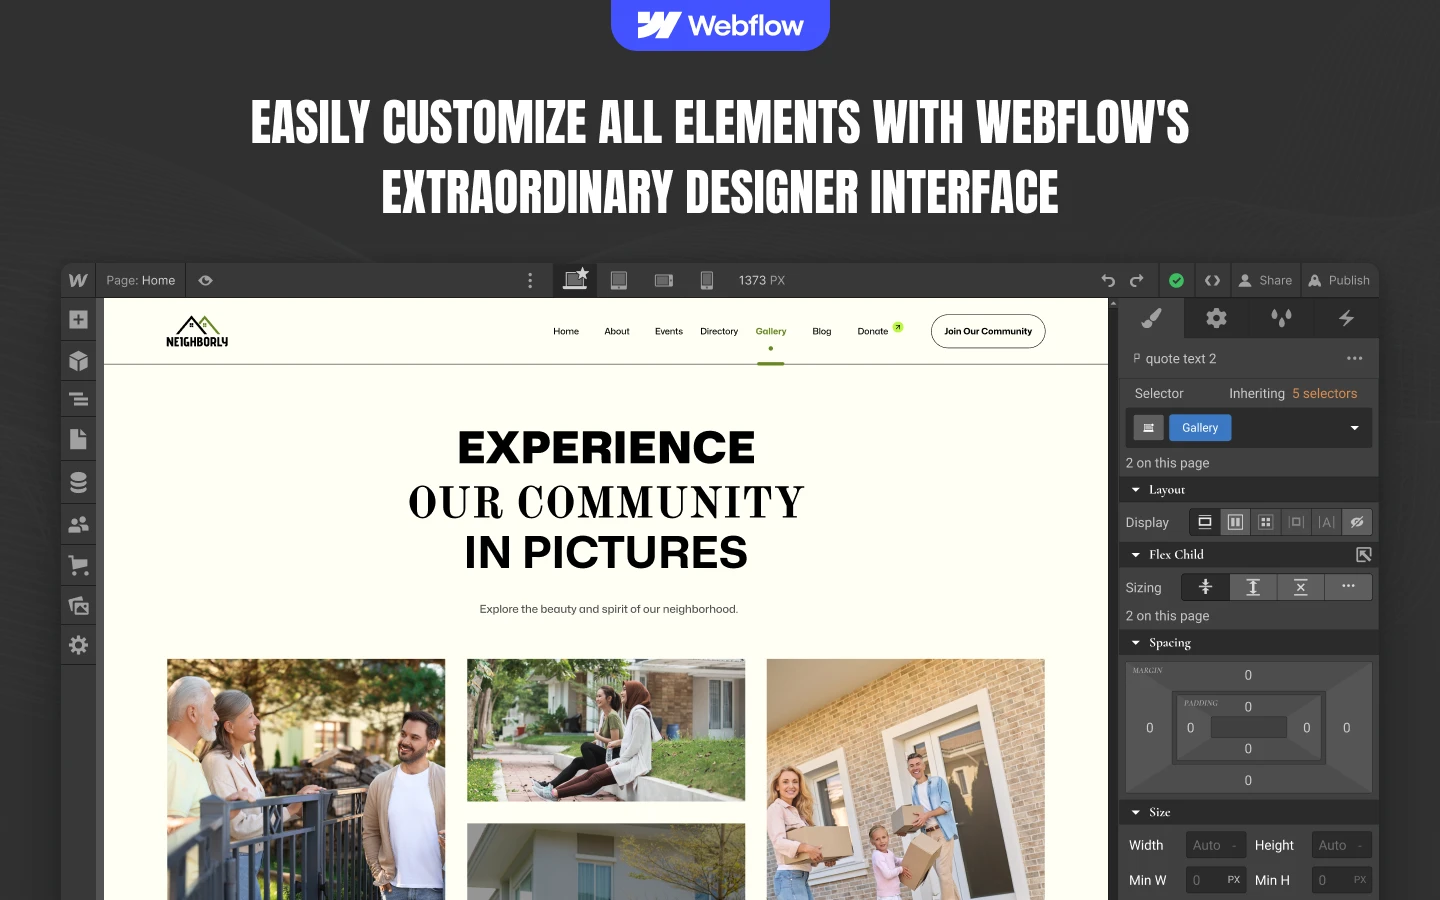Open the Navigator panel icon
This screenshot has height=900, width=1440.
click(x=78, y=400)
